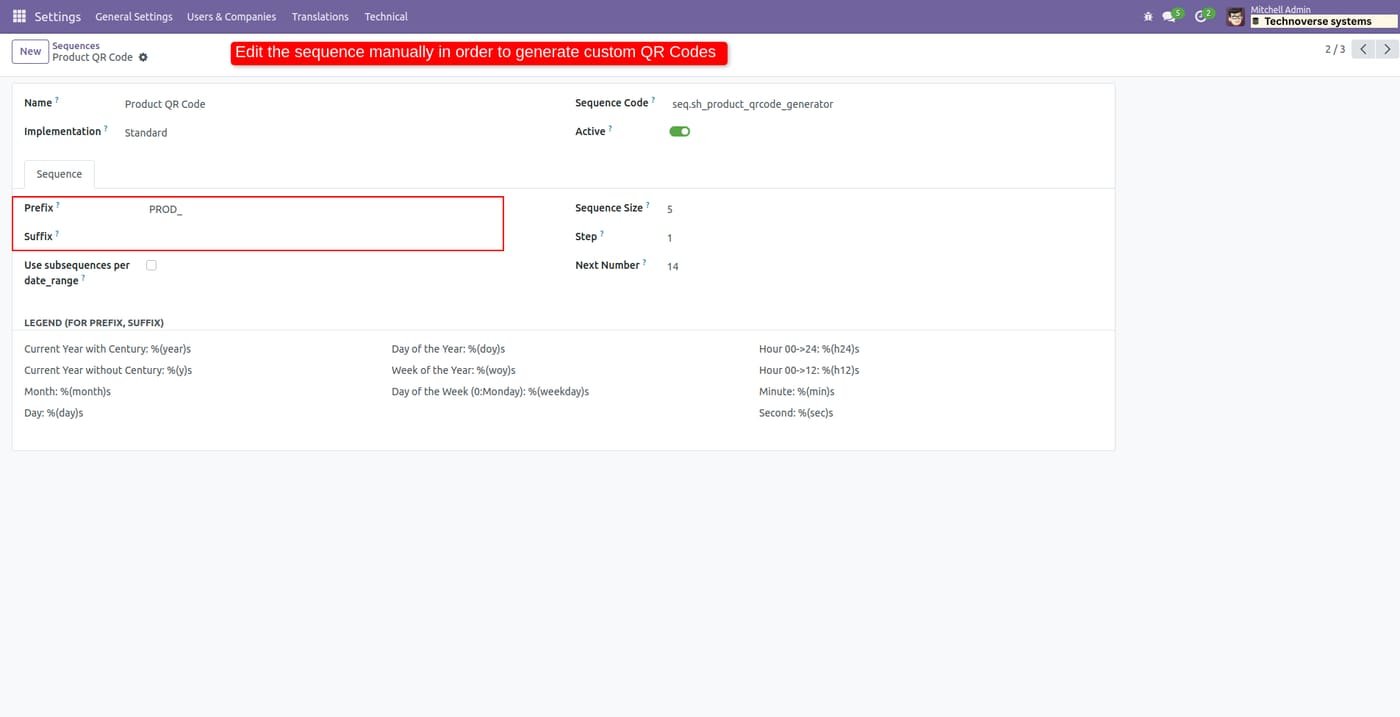Open the activities clock icon
This screenshot has width=1400, height=717.
tap(1201, 17)
